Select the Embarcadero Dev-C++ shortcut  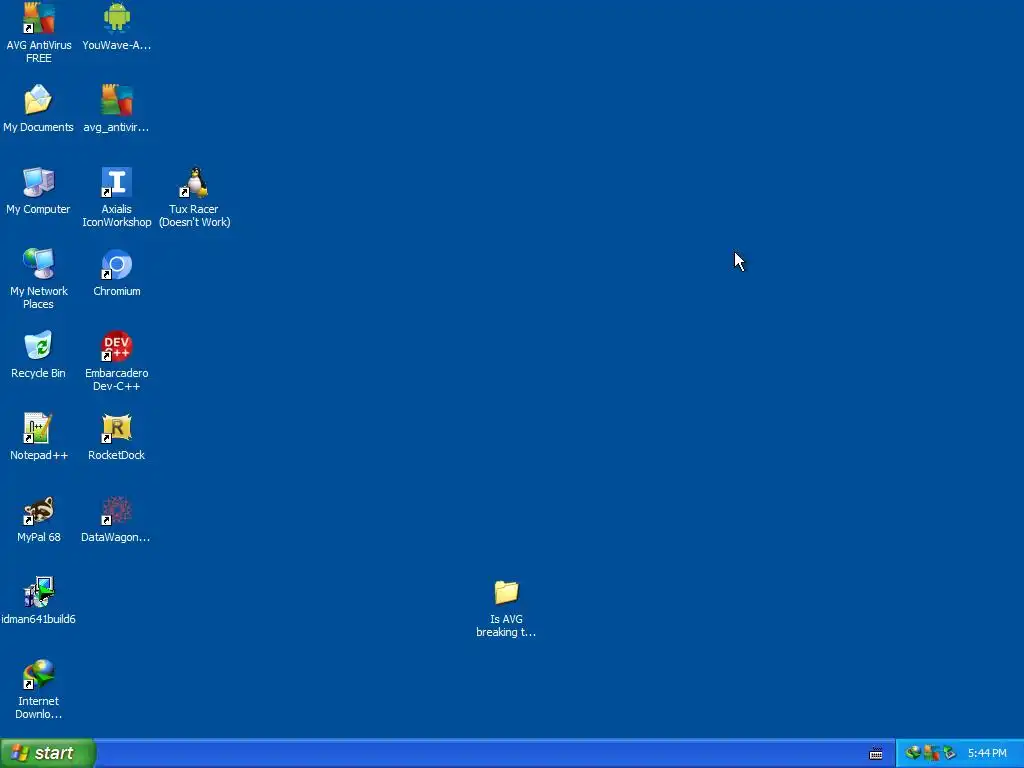117,346
